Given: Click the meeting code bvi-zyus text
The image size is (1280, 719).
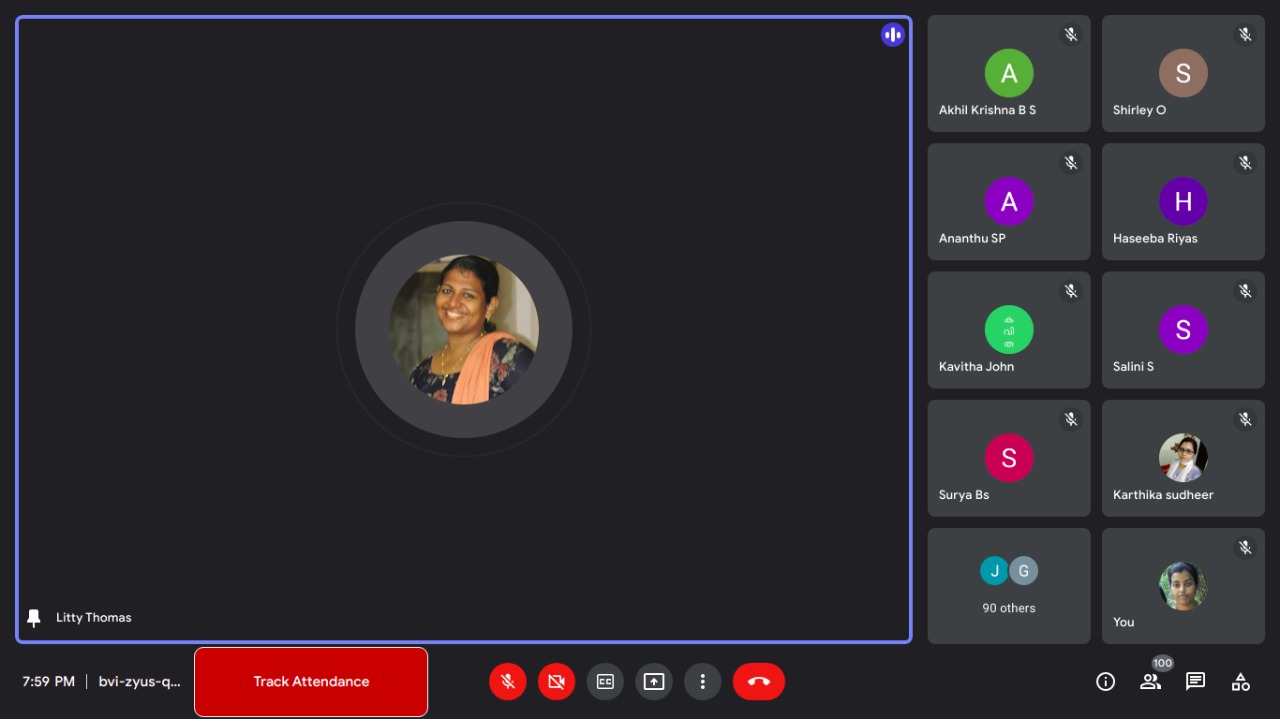Looking at the screenshot, I should (x=140, y=682).
